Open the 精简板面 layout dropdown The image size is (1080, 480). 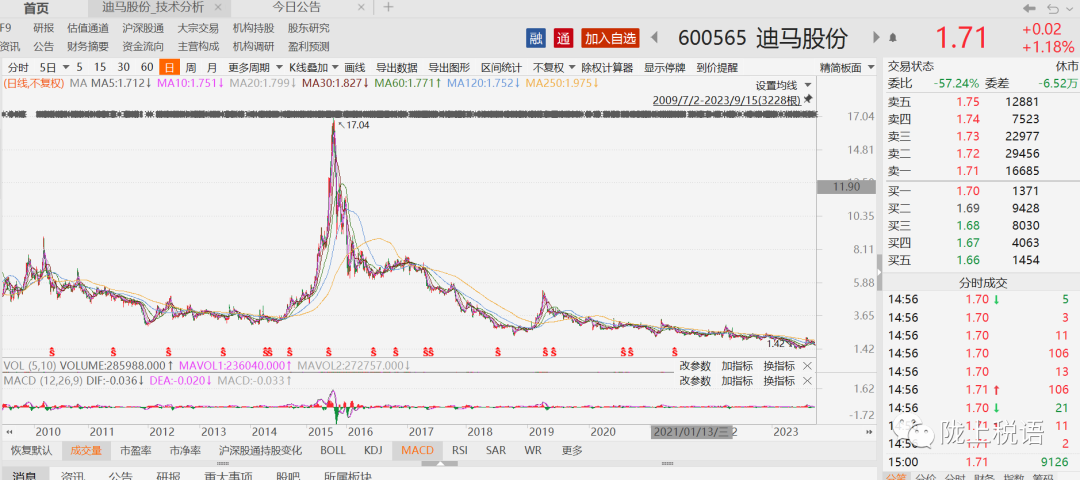pyautogui.click(x=871, y=67)
